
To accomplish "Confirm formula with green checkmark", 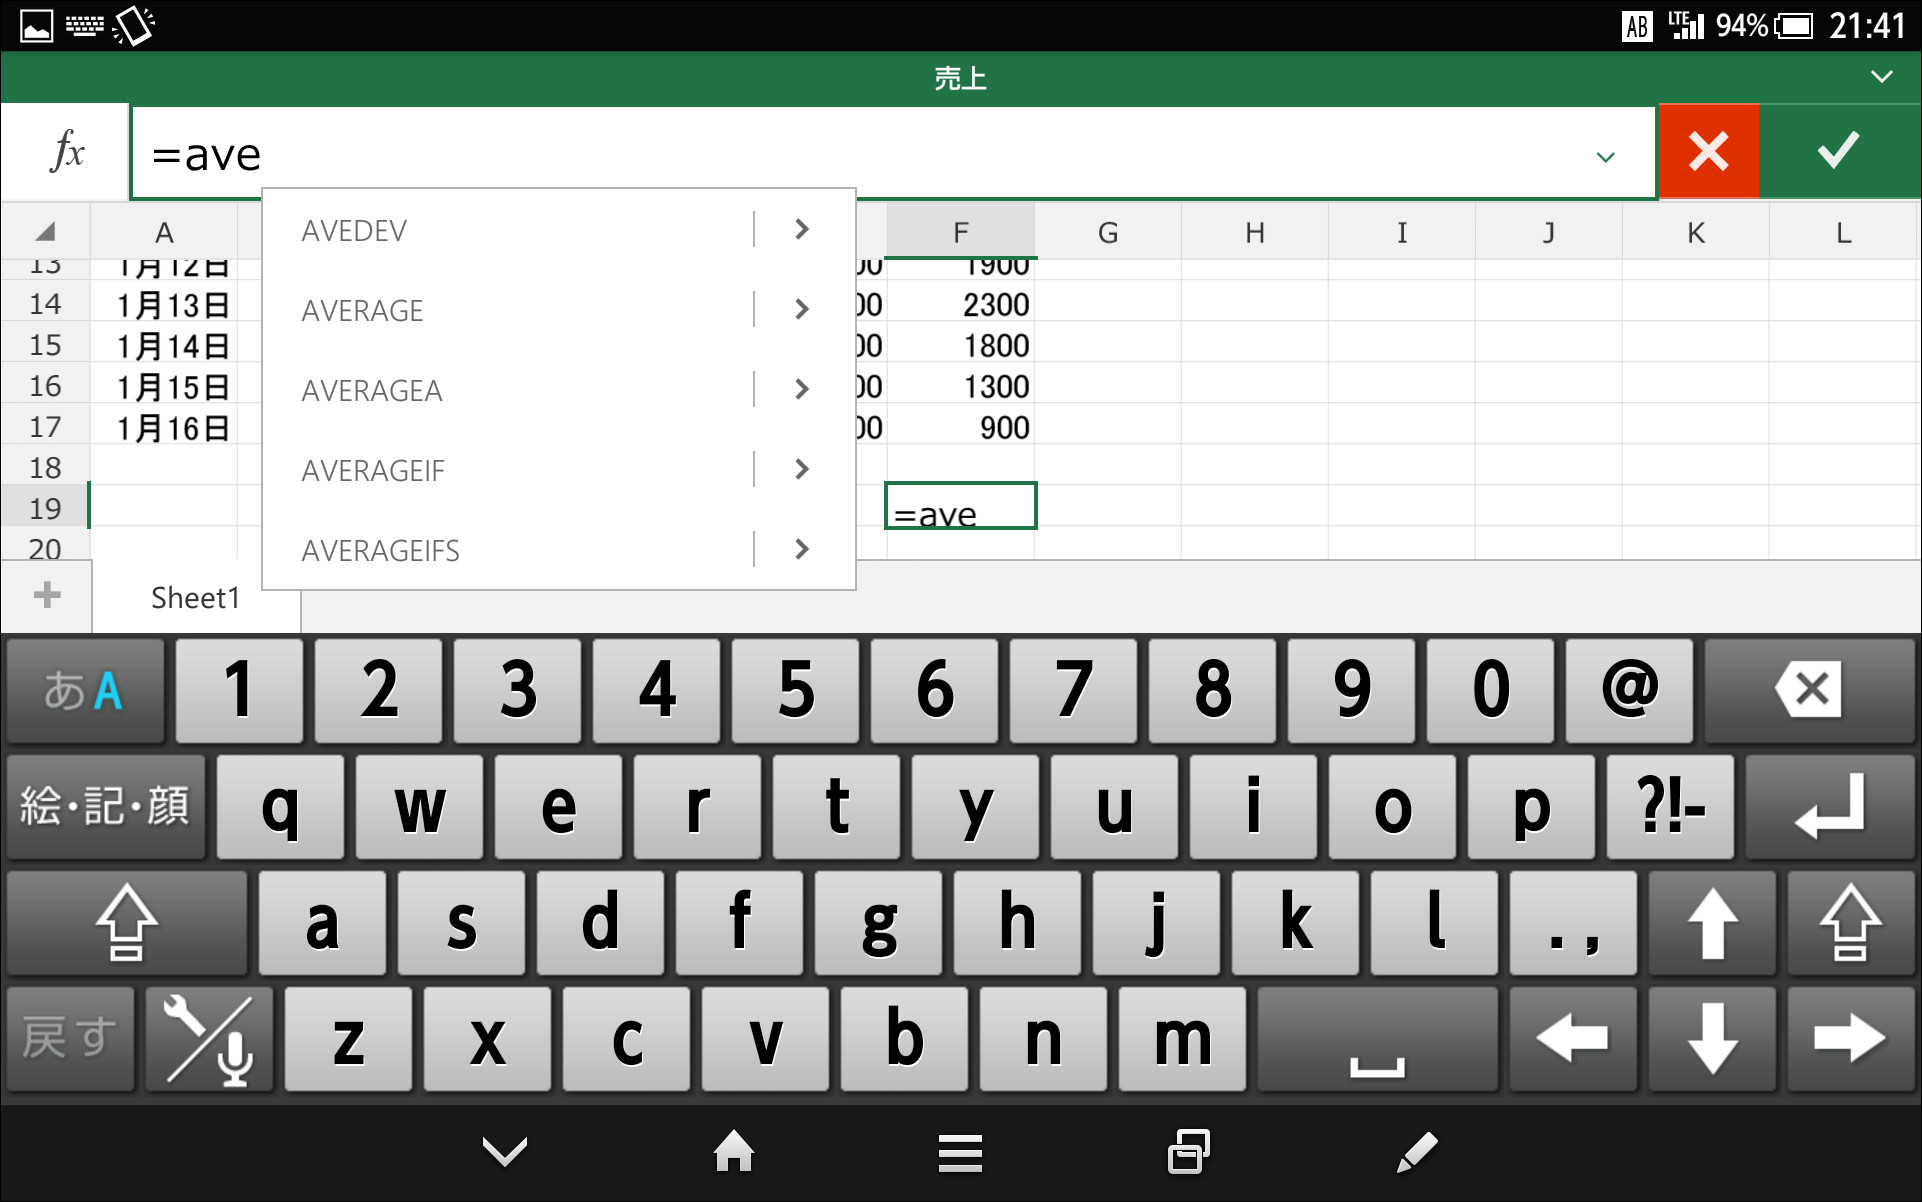I will [1838, 152].
